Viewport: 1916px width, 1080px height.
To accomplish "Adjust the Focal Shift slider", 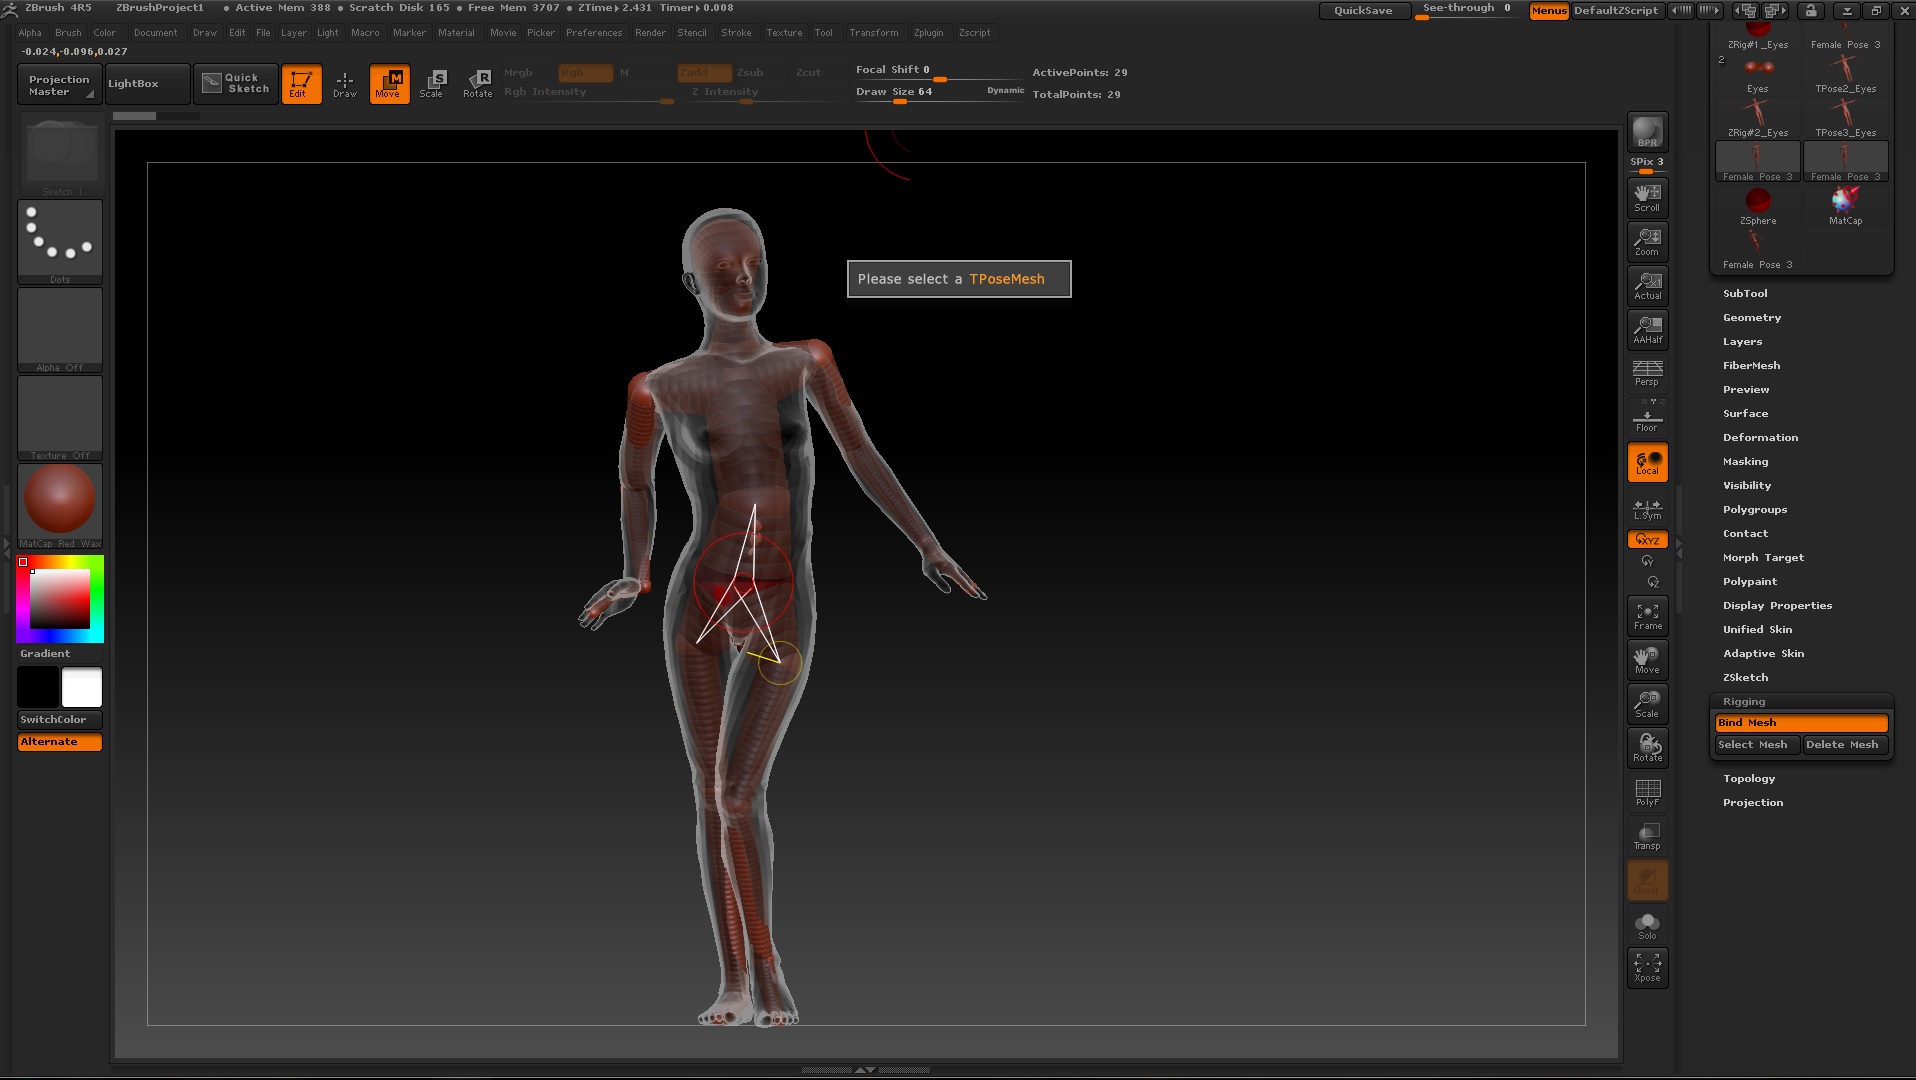I will pyautogui.click(x=939, y=72).
